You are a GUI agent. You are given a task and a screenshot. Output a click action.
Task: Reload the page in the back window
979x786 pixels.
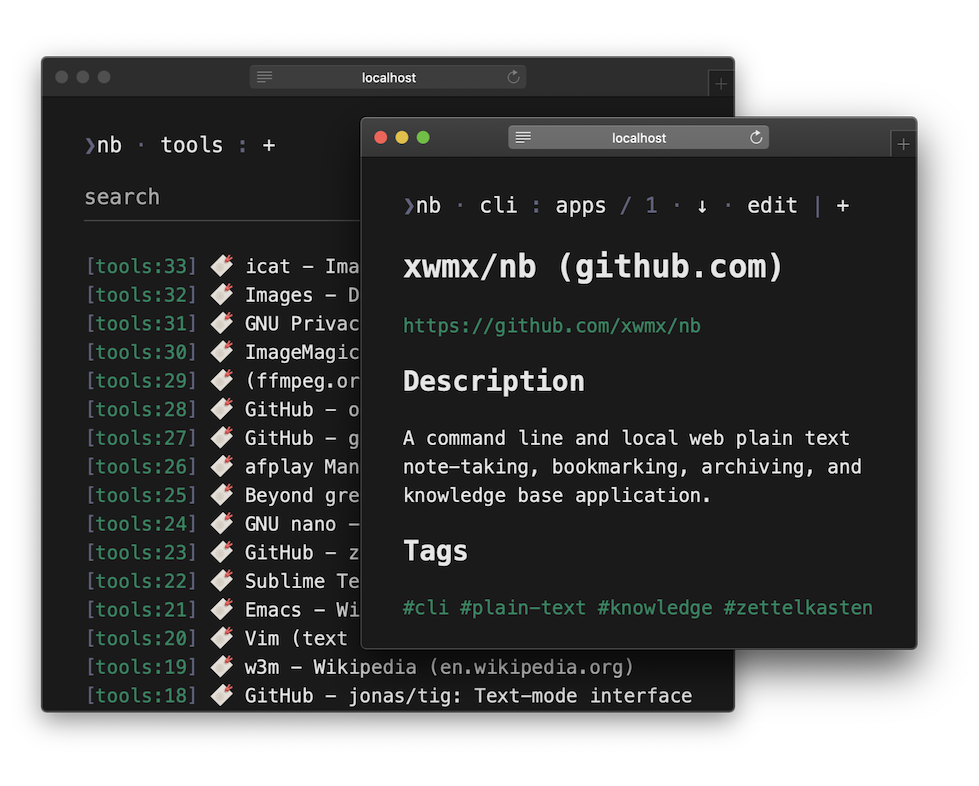click(x=513, y=77)
